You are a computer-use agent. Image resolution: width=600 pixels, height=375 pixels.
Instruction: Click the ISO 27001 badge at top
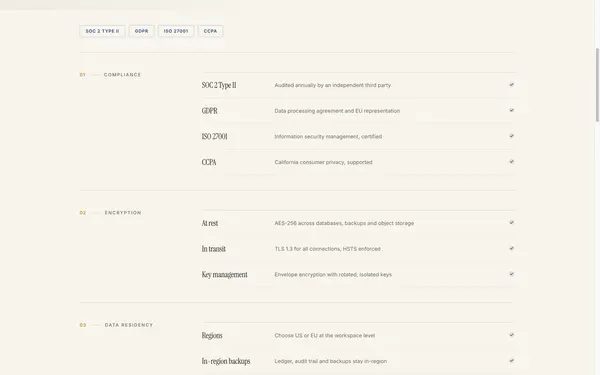click(176, 31)
